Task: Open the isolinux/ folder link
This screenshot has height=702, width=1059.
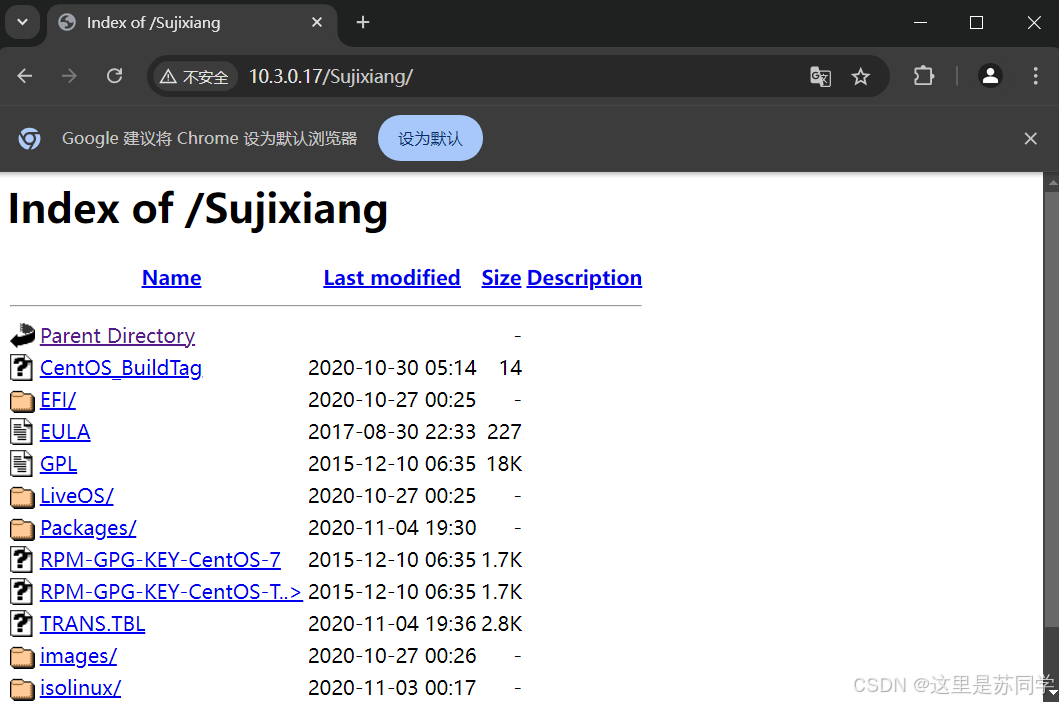Action: (x=80, y=688)
